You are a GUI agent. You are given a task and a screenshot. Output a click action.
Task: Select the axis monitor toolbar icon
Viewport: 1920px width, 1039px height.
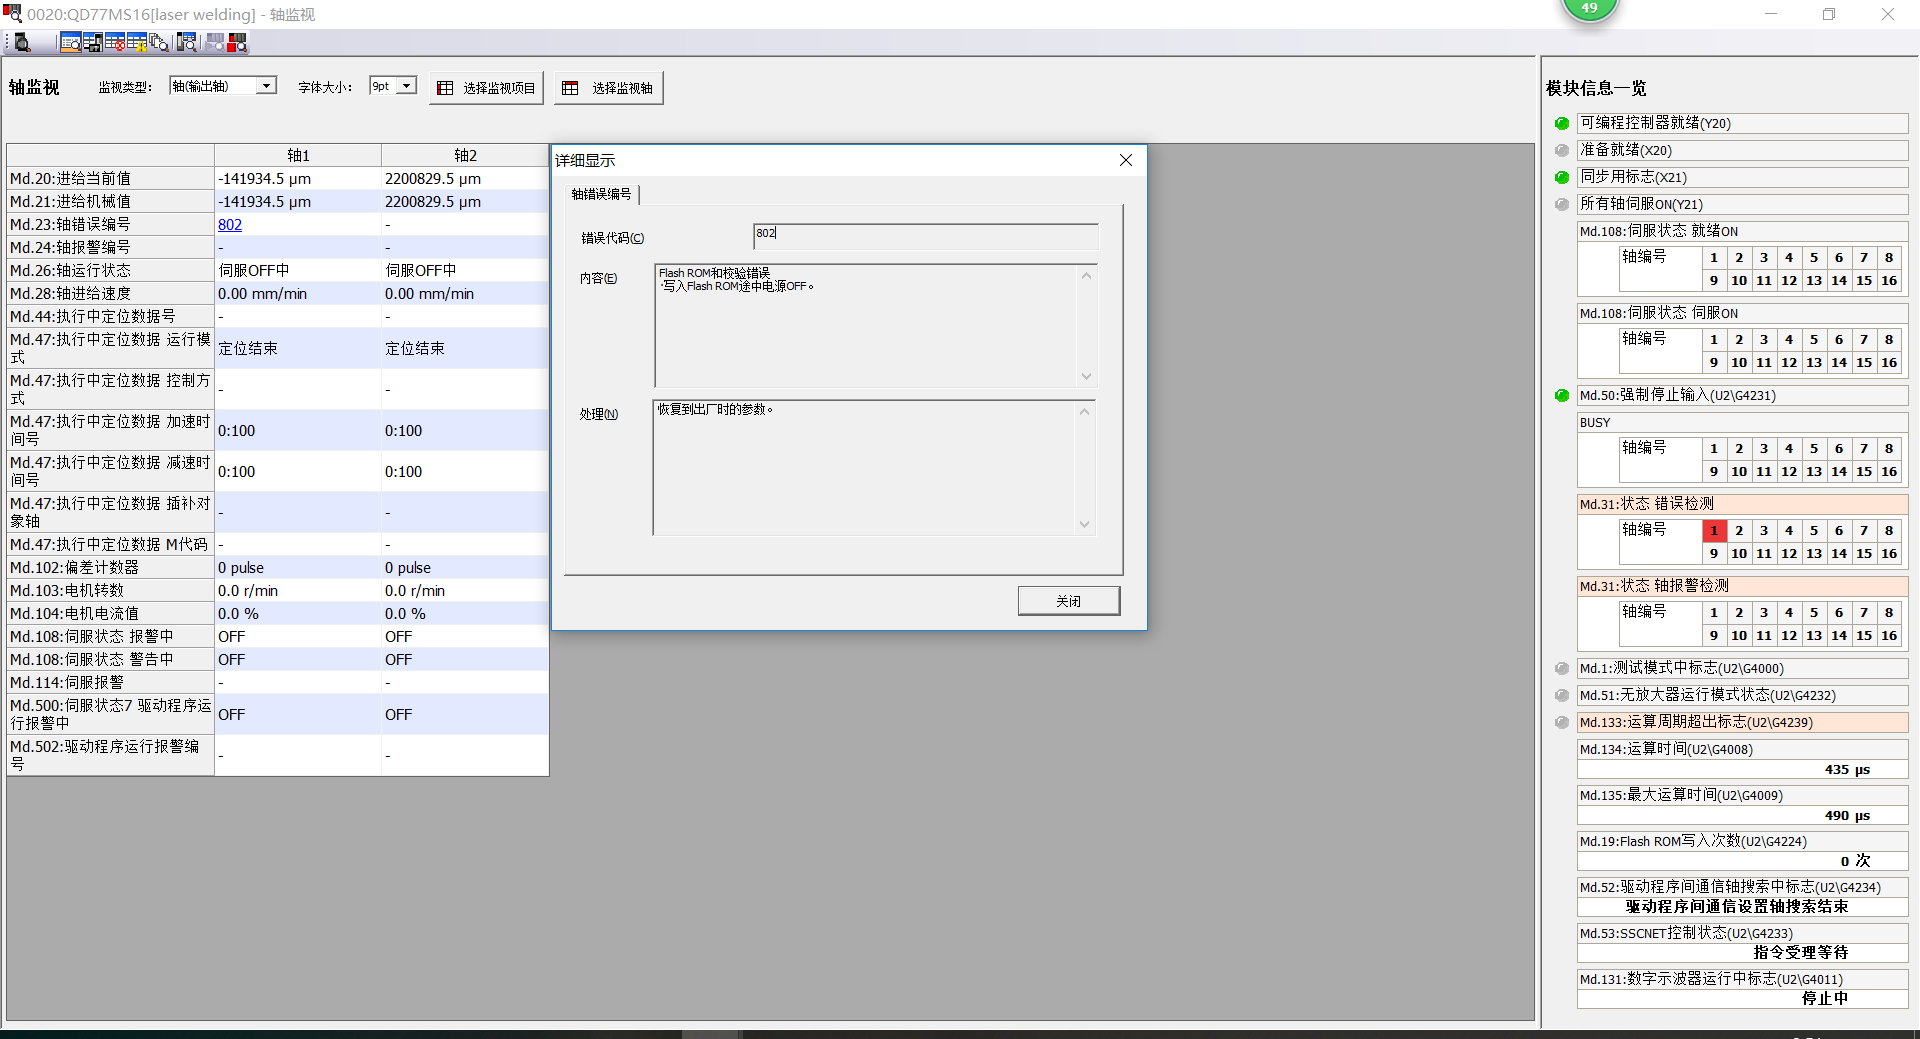70,42
